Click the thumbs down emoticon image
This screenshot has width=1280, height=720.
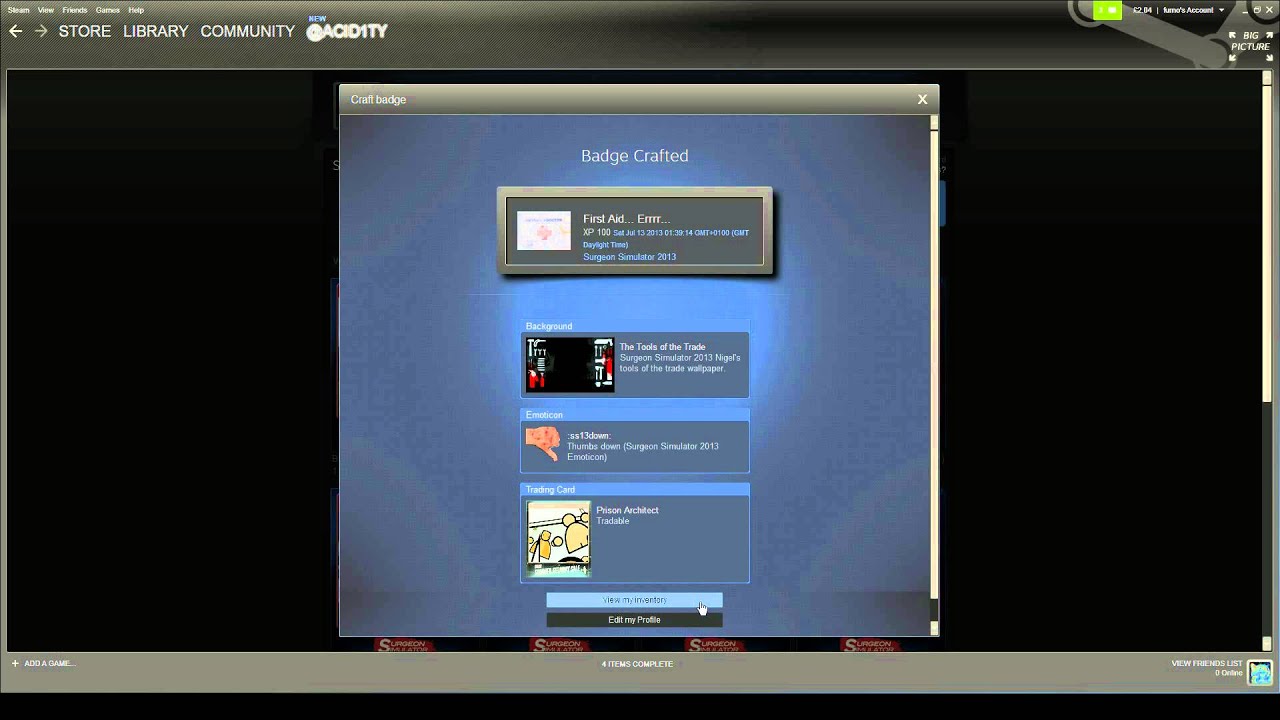543,444
